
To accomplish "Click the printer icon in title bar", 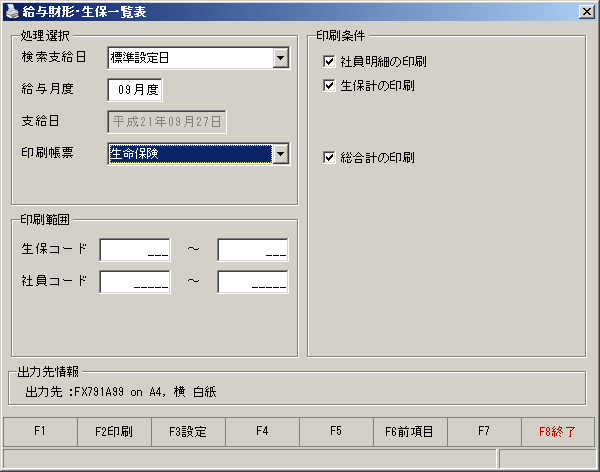I will [x=12, y=11].
